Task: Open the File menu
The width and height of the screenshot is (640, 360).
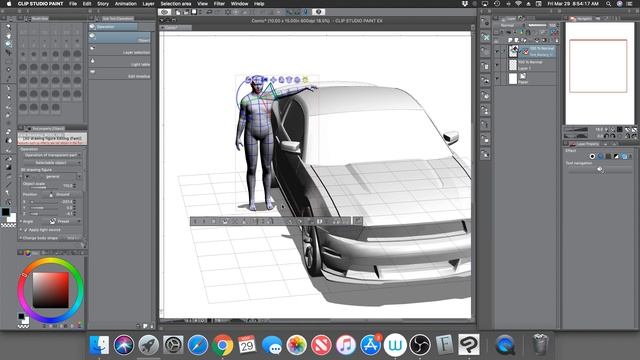Action: tap(73, 4)
